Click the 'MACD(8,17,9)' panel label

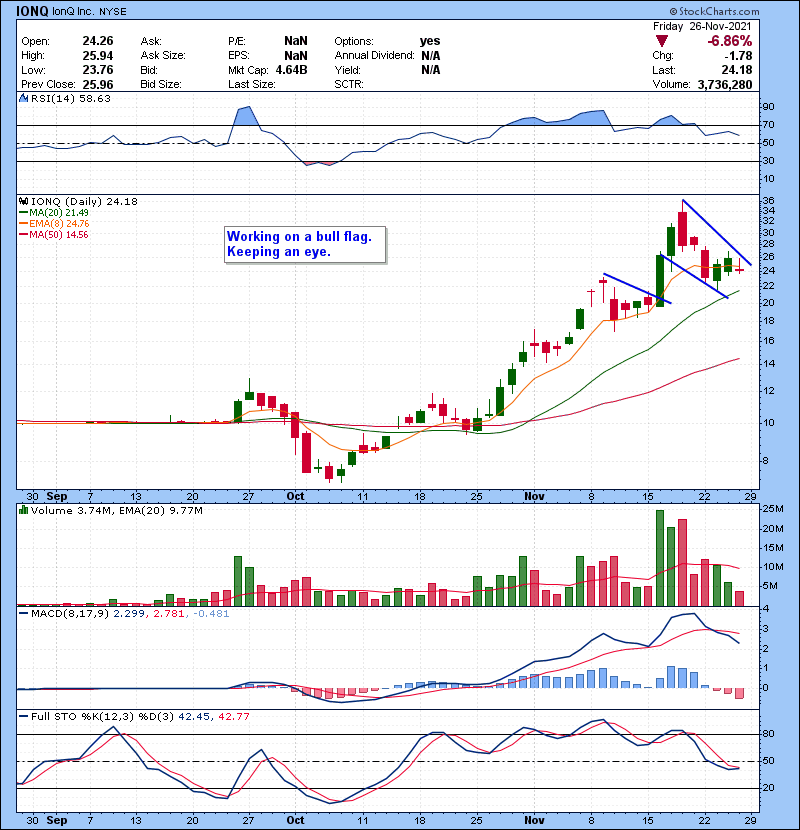[70, 614]
